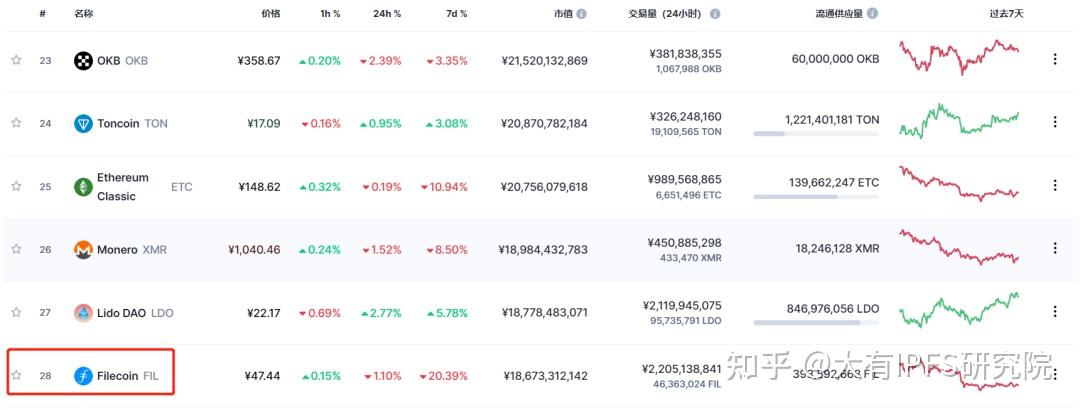Click the info icon beside 市值 header
Screen dimensions: 1080x410
click(582, 15)
